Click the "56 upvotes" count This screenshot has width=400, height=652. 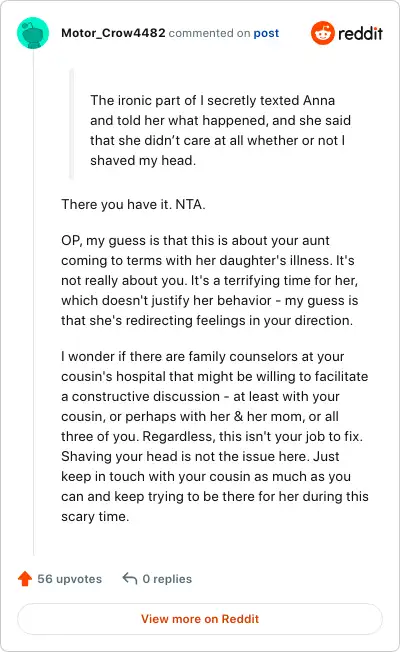[69, 579]
